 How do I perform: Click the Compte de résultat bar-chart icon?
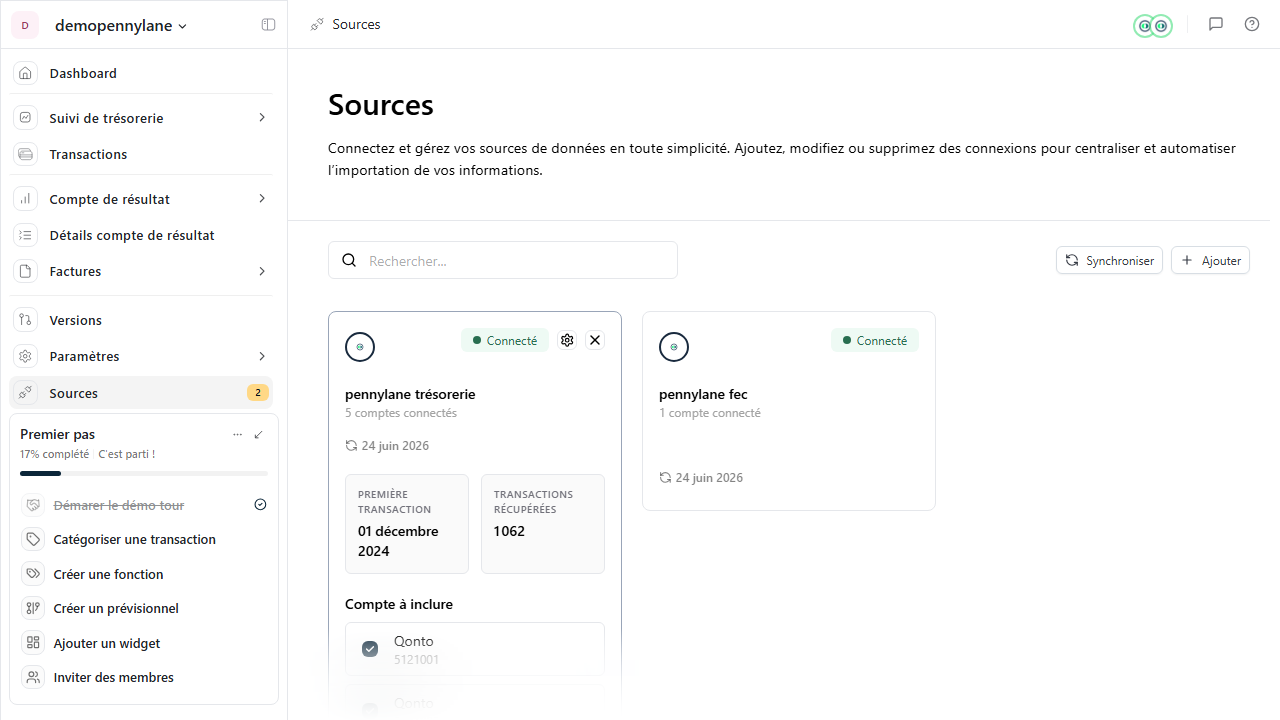25,199
